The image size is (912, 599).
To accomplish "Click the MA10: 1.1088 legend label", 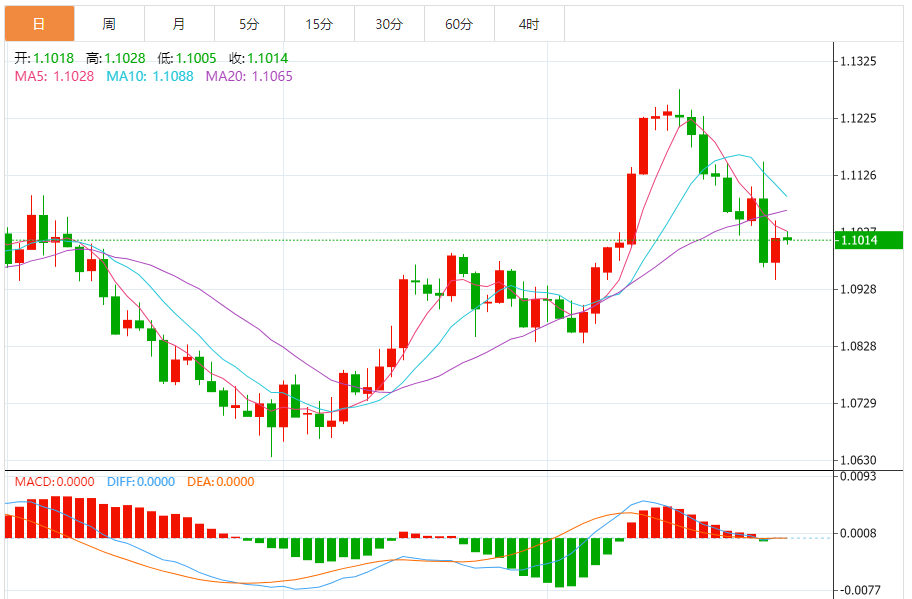I will click(149, 76).
